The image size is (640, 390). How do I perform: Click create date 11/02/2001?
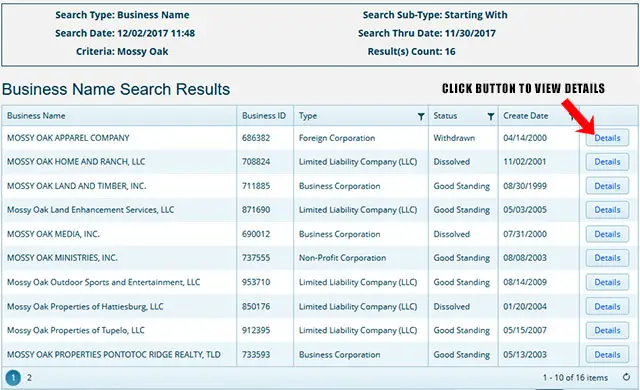click(x=524, y=162)
